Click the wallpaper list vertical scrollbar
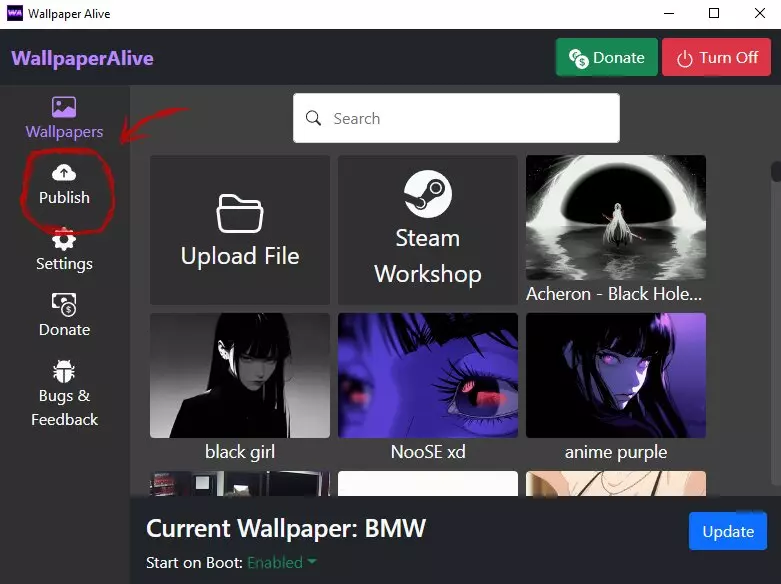This screenshot has height=584, width=781. tap(776, 324)
